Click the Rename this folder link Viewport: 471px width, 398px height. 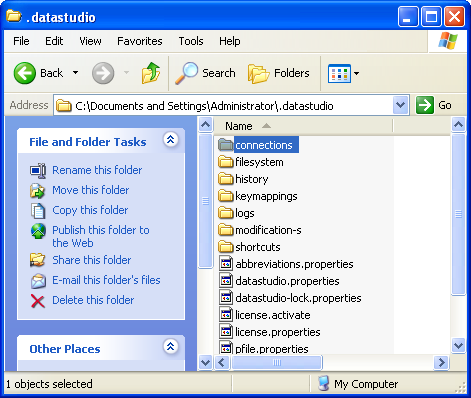[x=97, y=170]
